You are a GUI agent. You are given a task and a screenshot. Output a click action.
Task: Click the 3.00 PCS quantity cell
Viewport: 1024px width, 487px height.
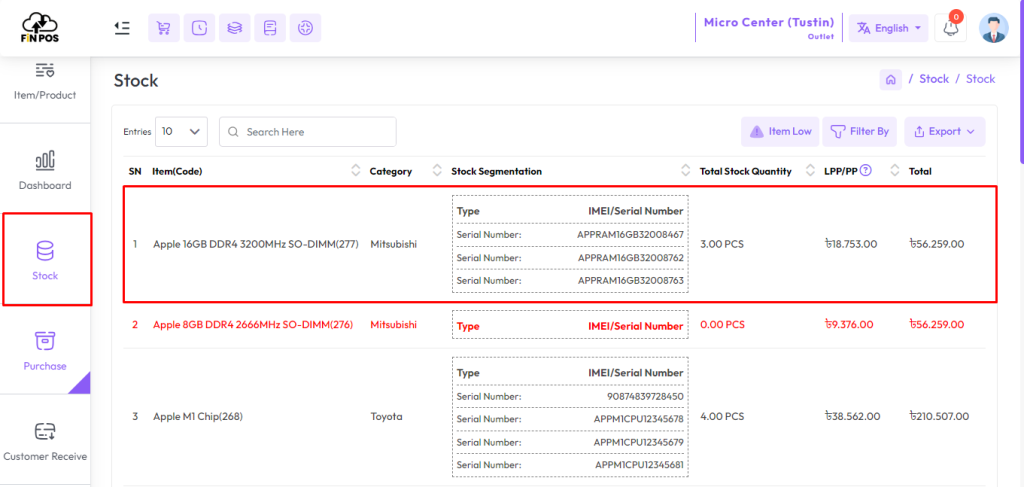point(722,244)
